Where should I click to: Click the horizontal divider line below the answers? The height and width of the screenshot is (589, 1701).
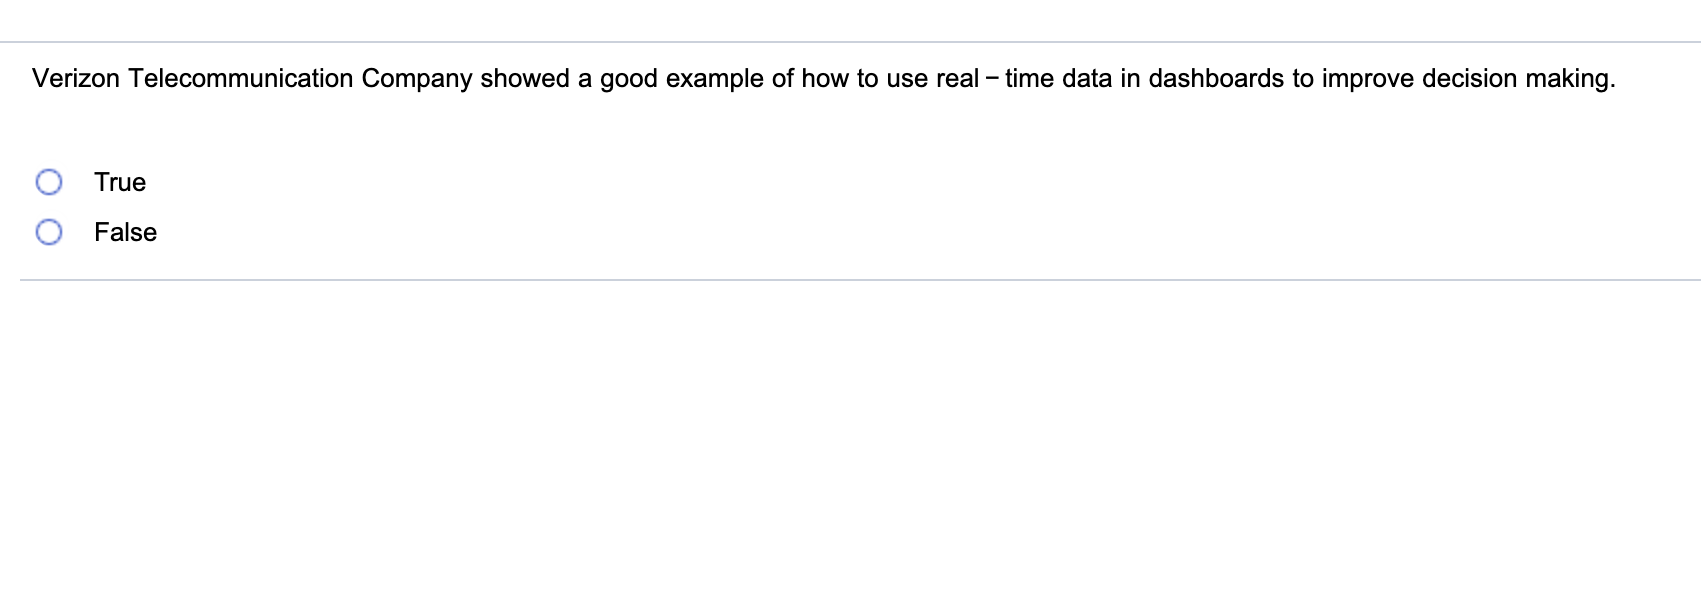point(850,280)
